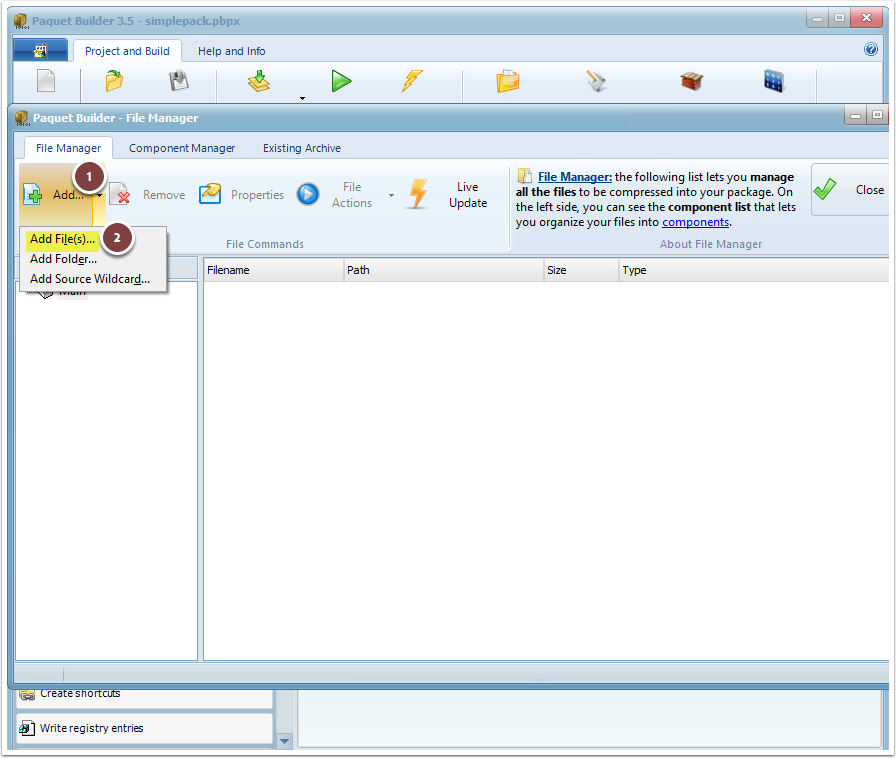Image resolution: width=896 pixels, height=758 pixels.
Task: Click the green checkmark Close icon
Action: [825, 190]
